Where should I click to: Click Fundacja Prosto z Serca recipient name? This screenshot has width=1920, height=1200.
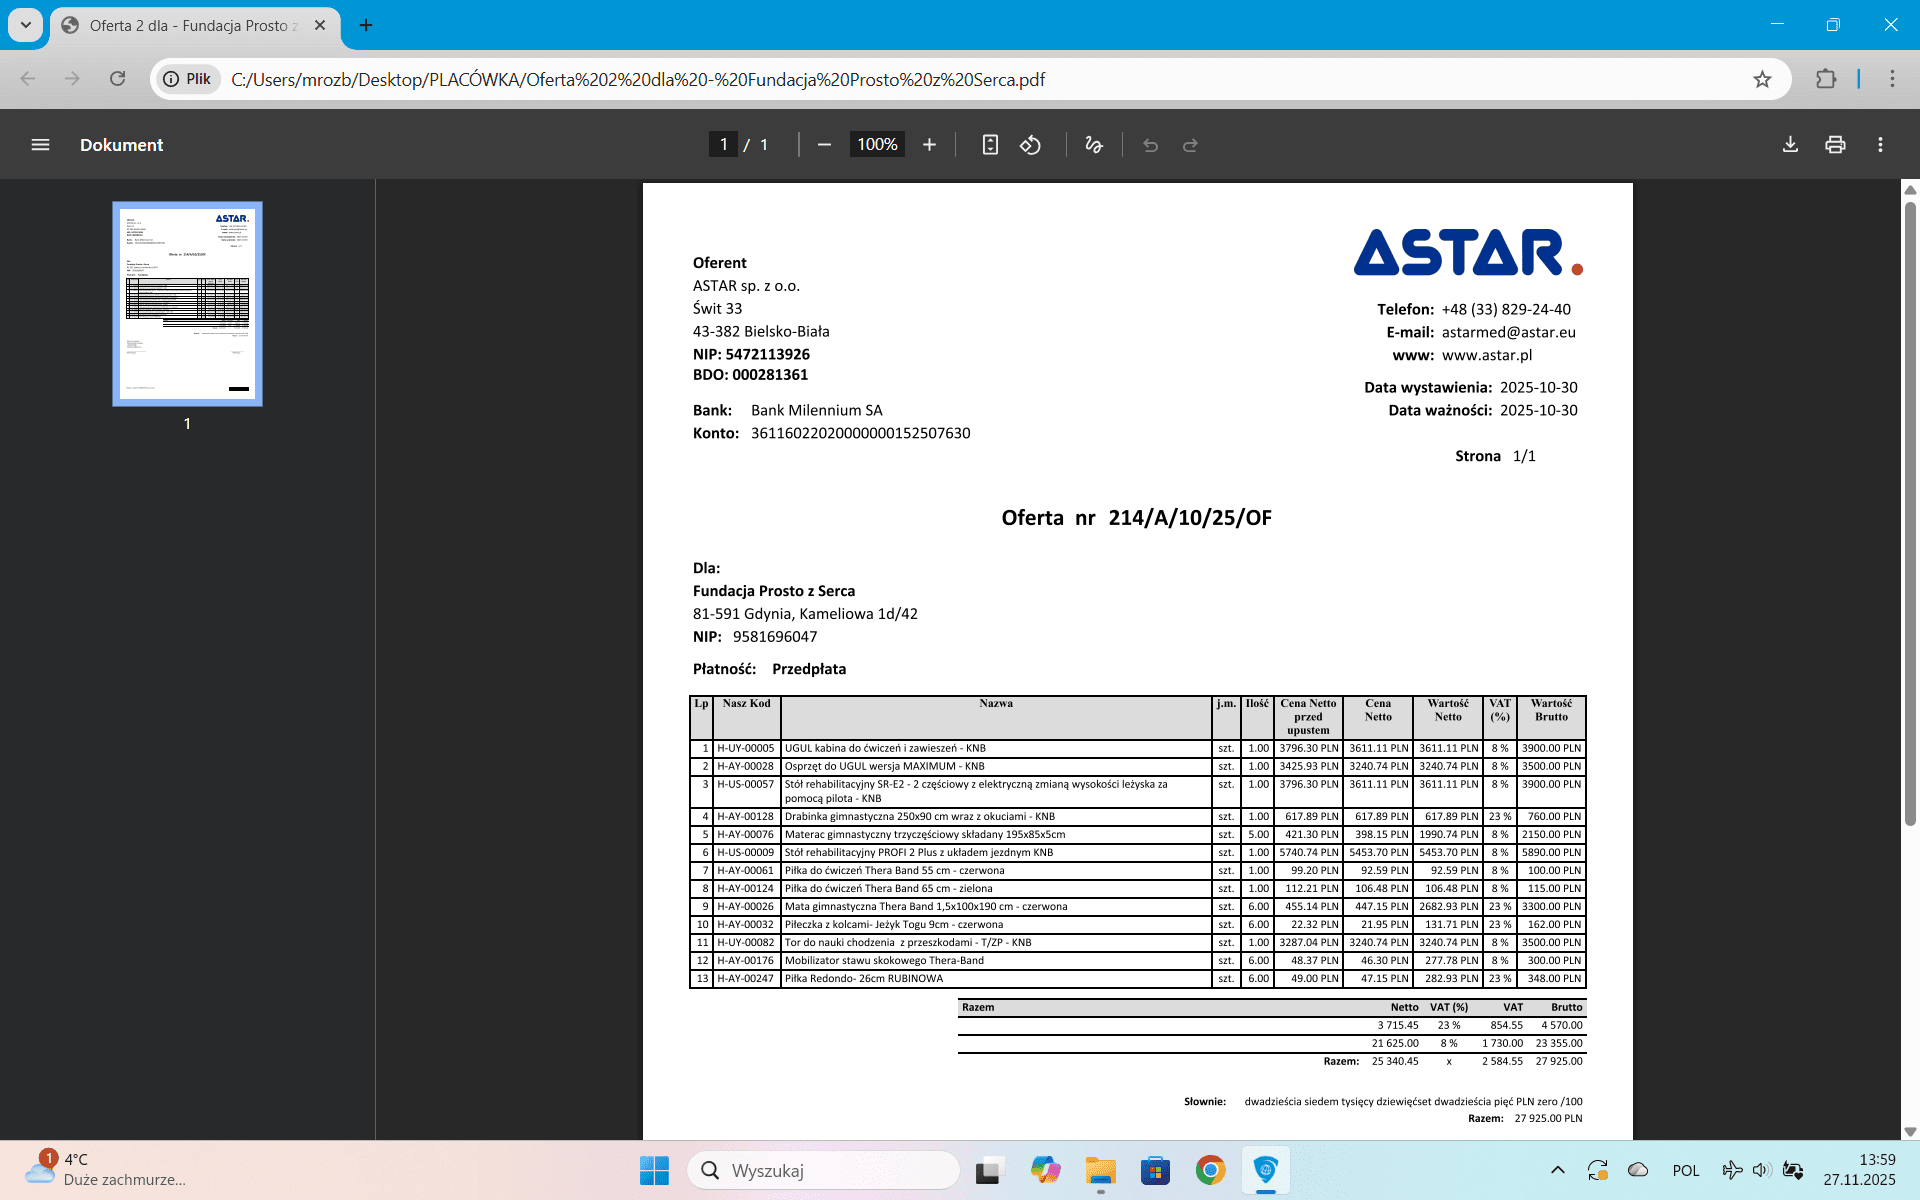pos(774,591)
